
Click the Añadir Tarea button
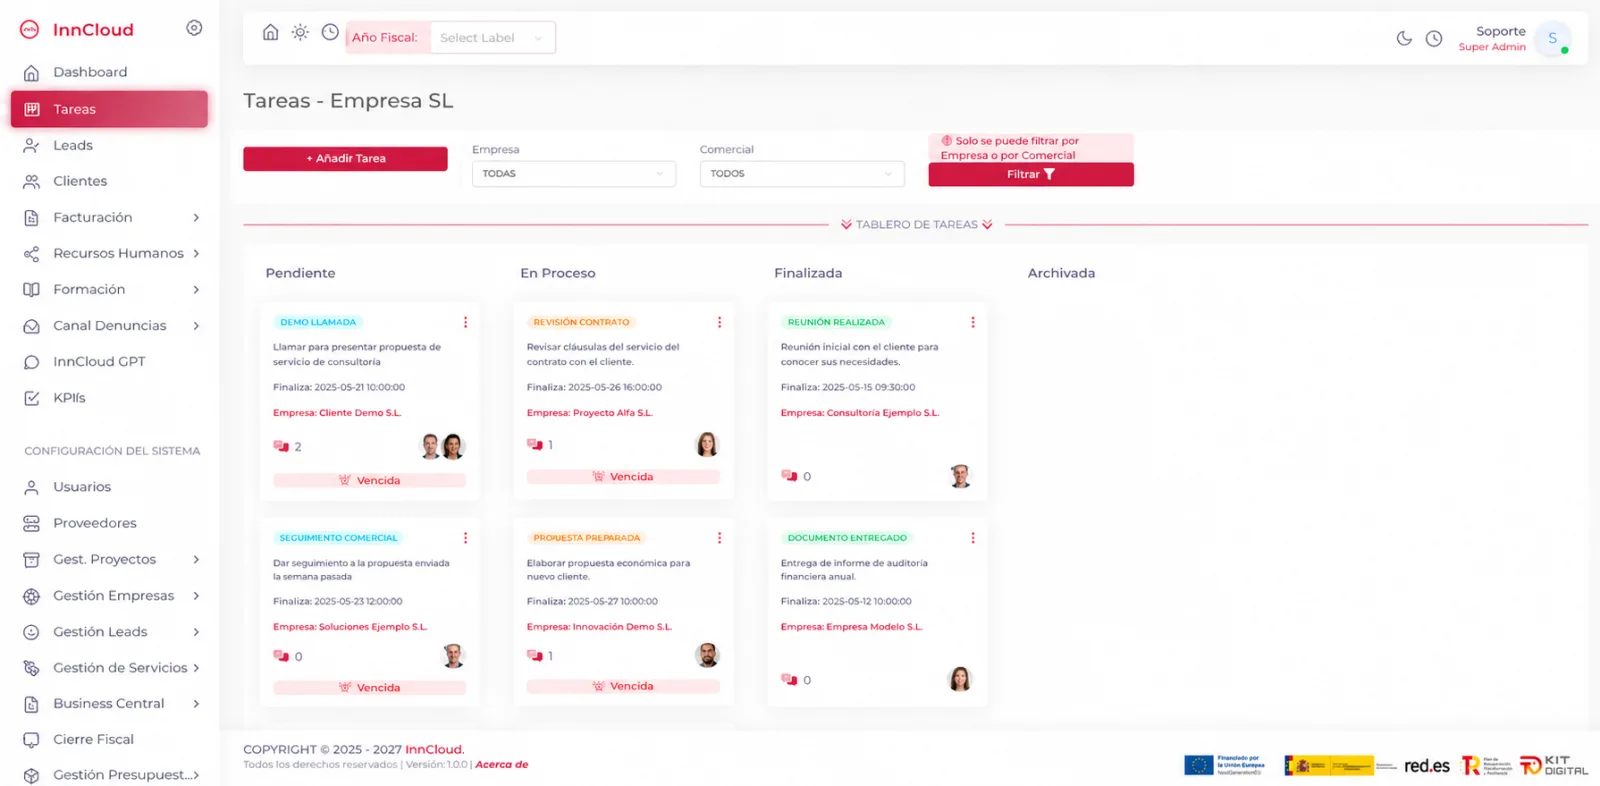345,158
